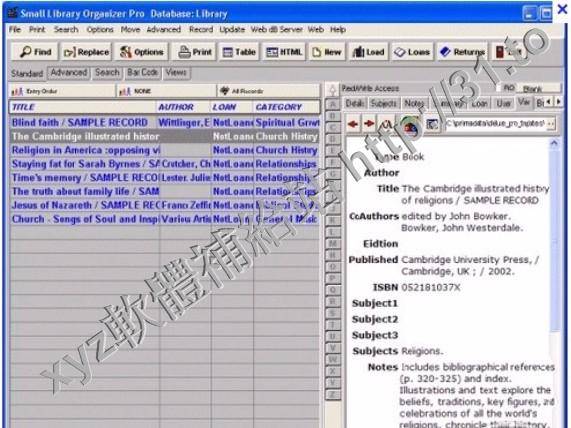Screen dimensions: 571x428
Task: Click the red right arrow next icon
Action: [x=369, y=124]
